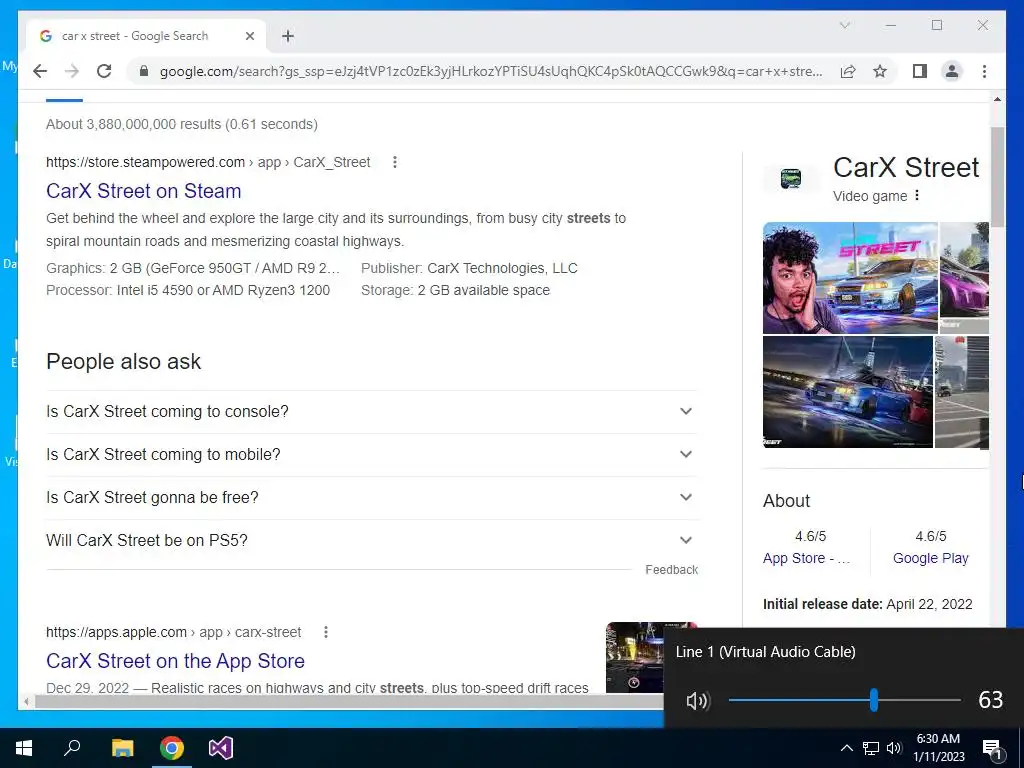Open File Explorer from the taskbar

tap(122, 748)
